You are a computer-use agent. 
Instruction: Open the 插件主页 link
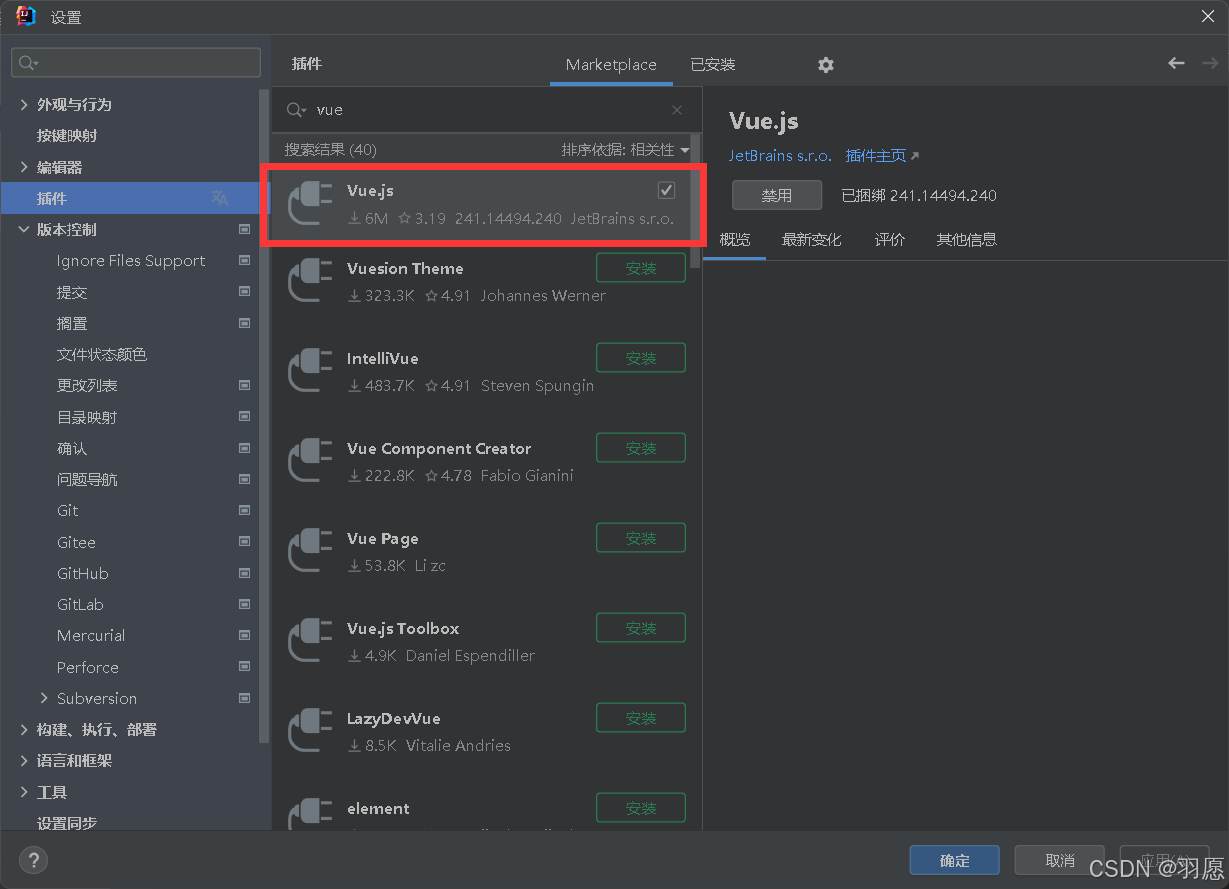pyautogui.click(x=882, y=156)
